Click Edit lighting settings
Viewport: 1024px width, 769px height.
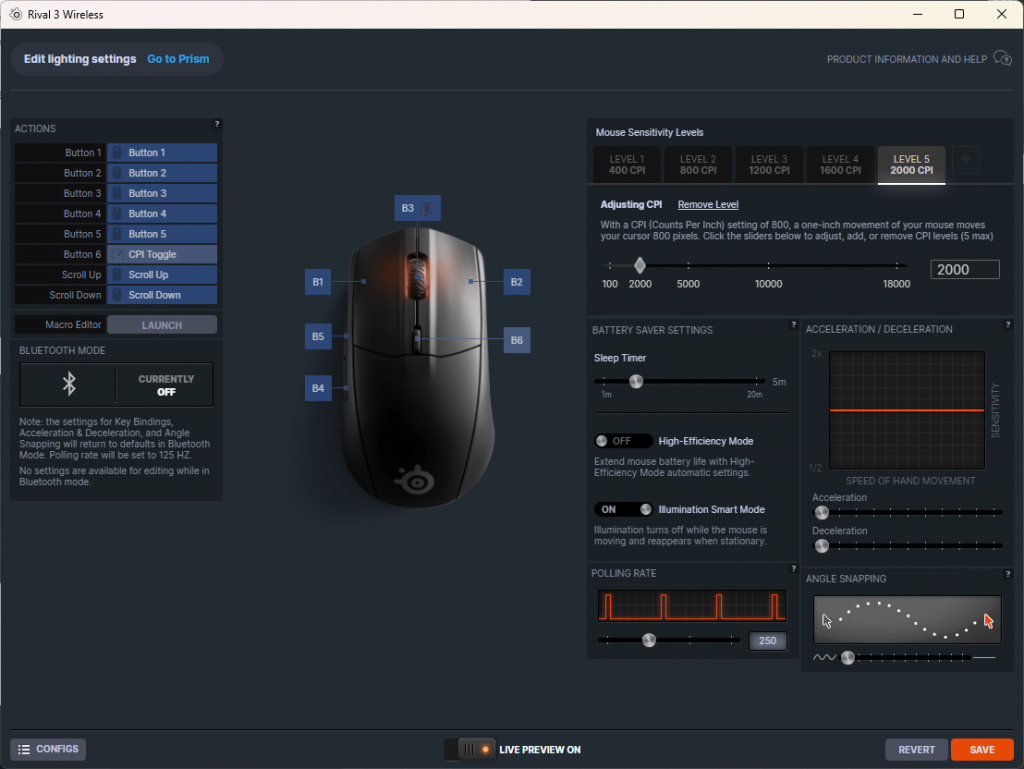pyautogui.click(x=80, y=59)
